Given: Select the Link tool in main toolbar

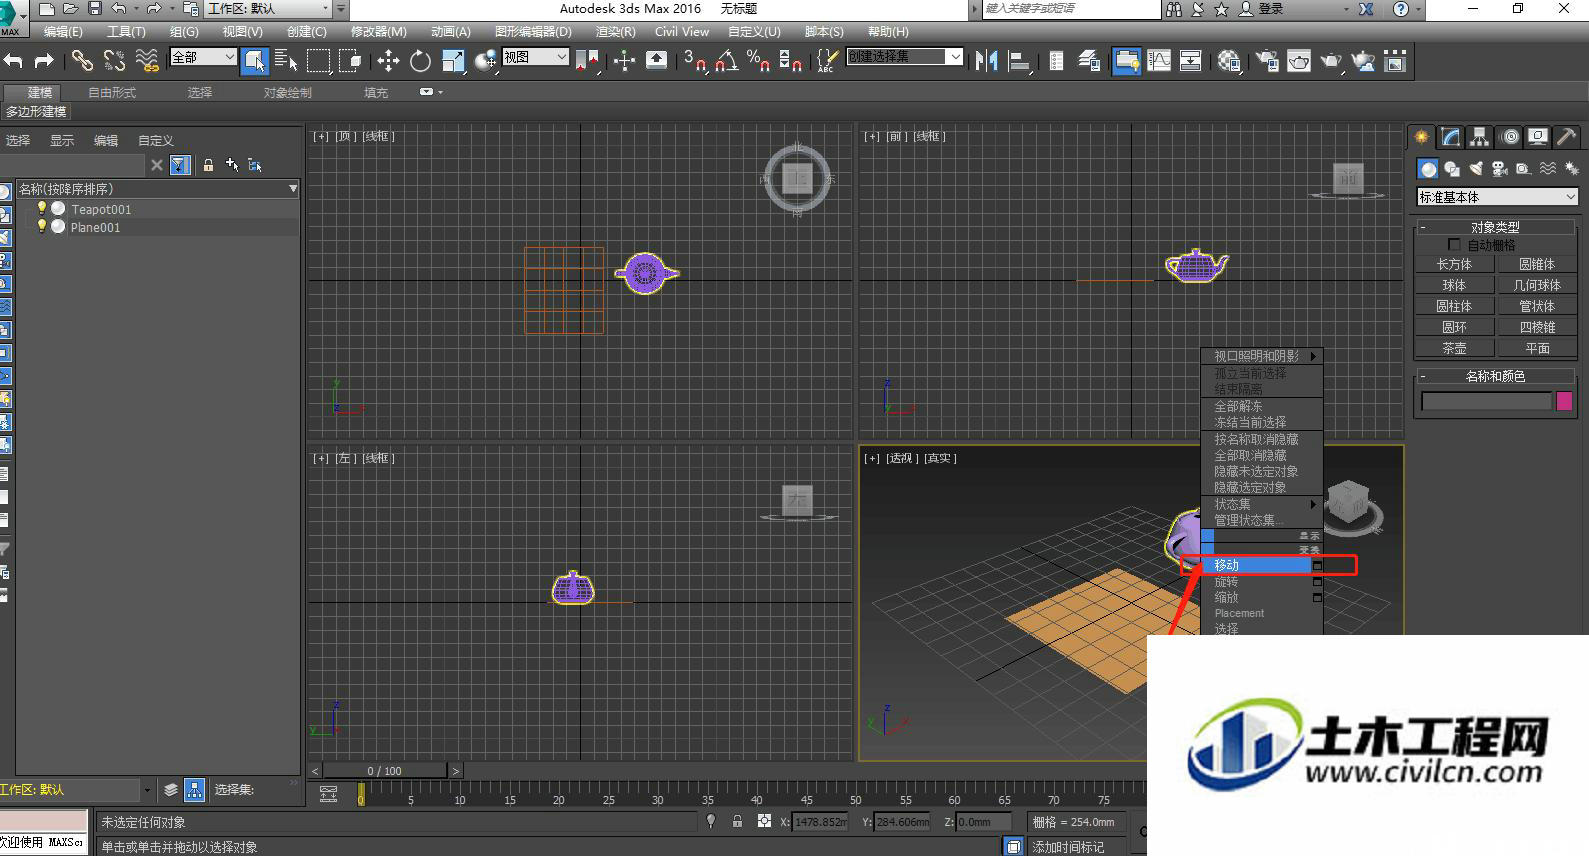Looking at the screenshot, I should tap(82, 61).
